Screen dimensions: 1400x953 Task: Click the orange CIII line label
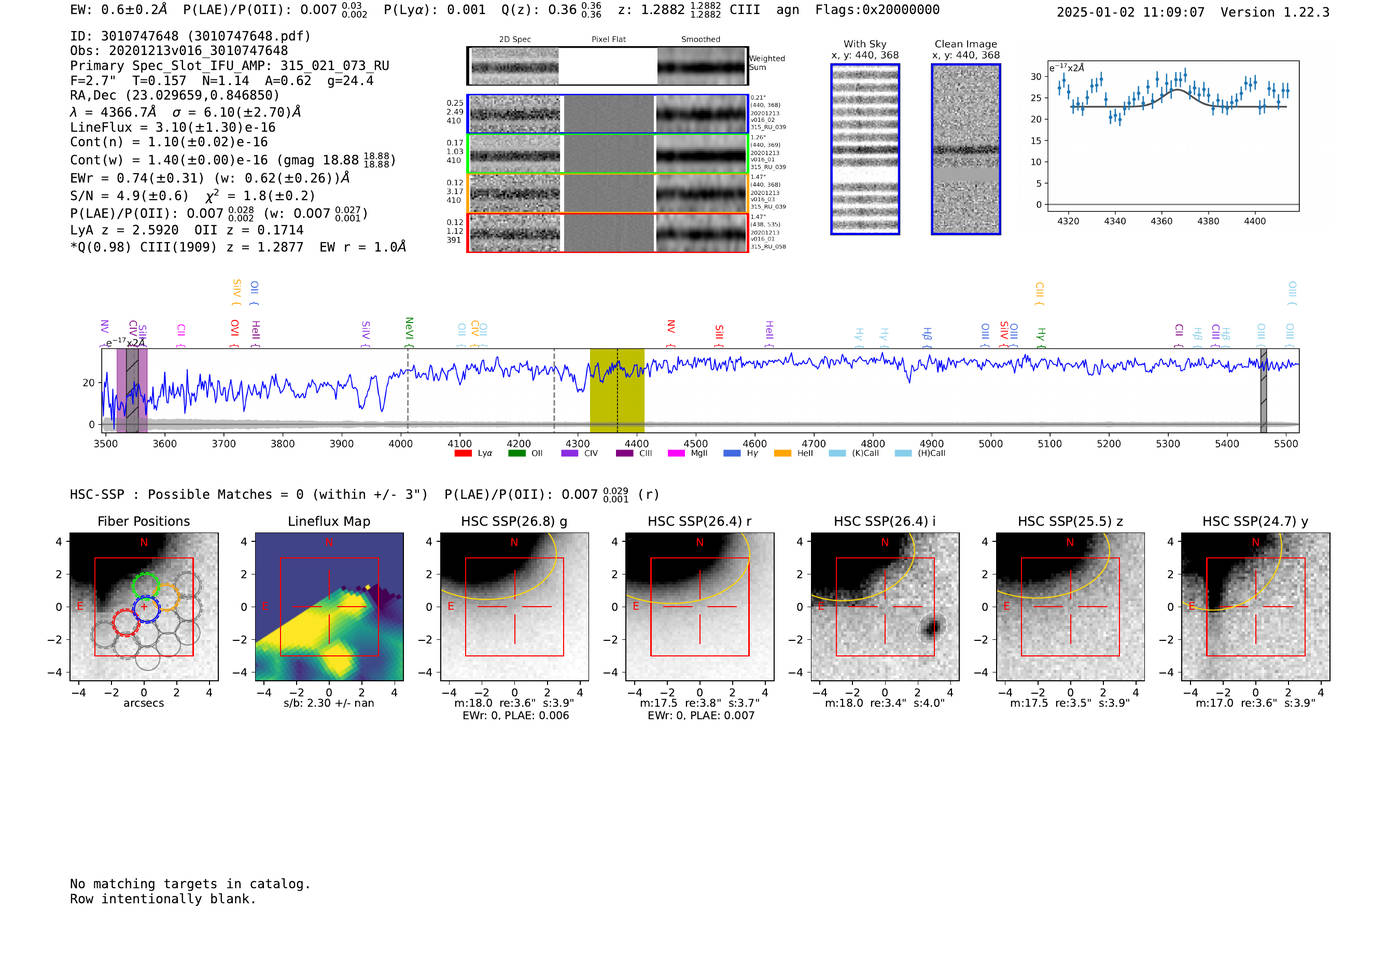(x=1039, y=292)
